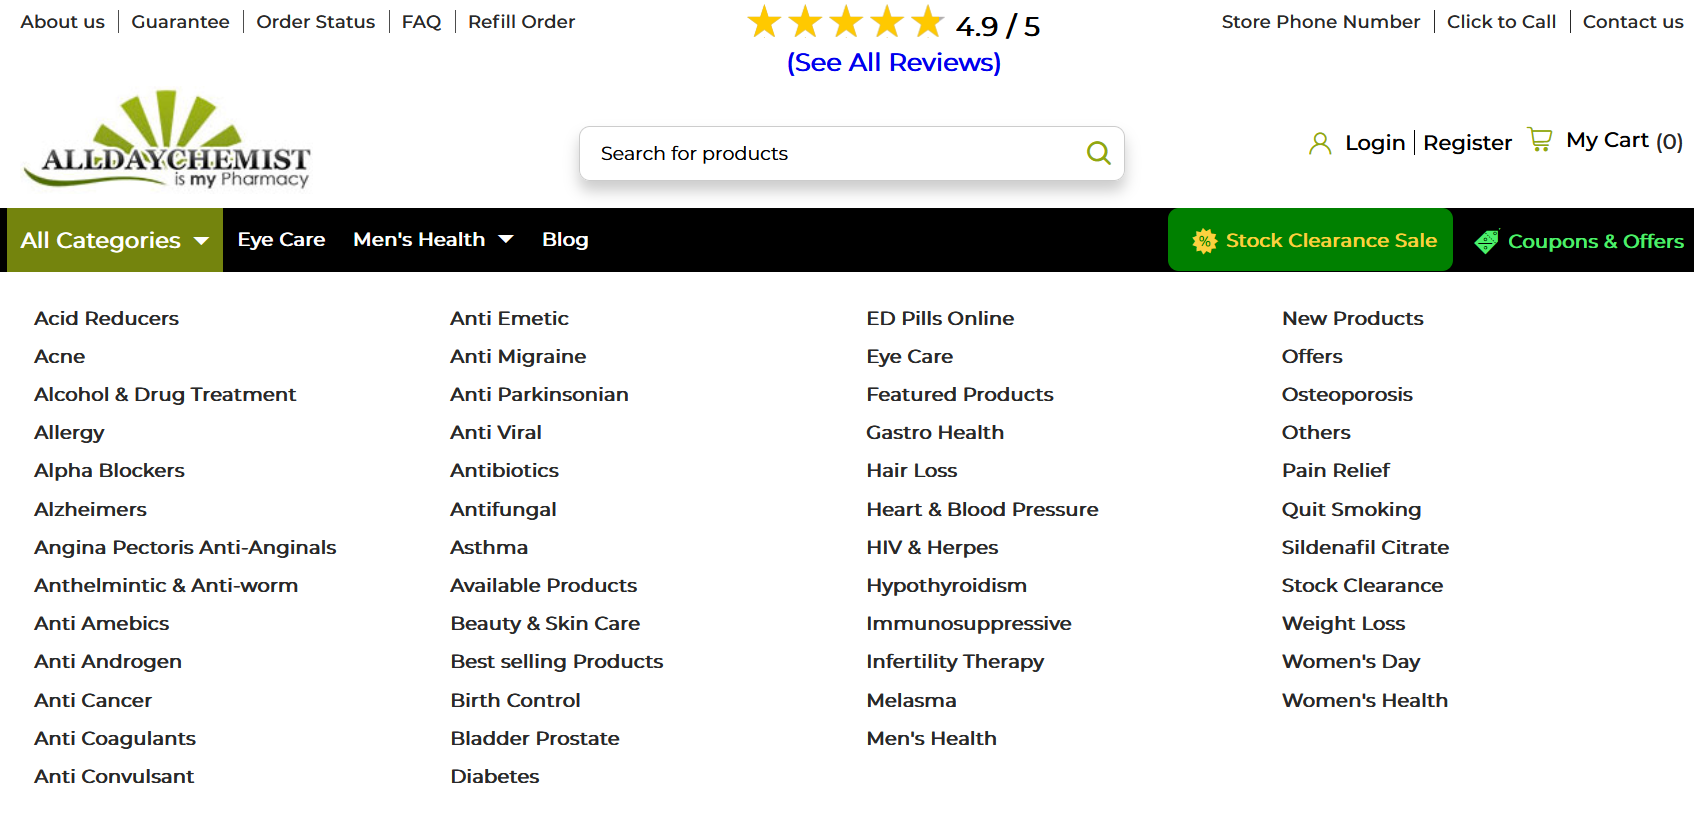Open My Cart shopping cart icon

(x=1540, y=138)
